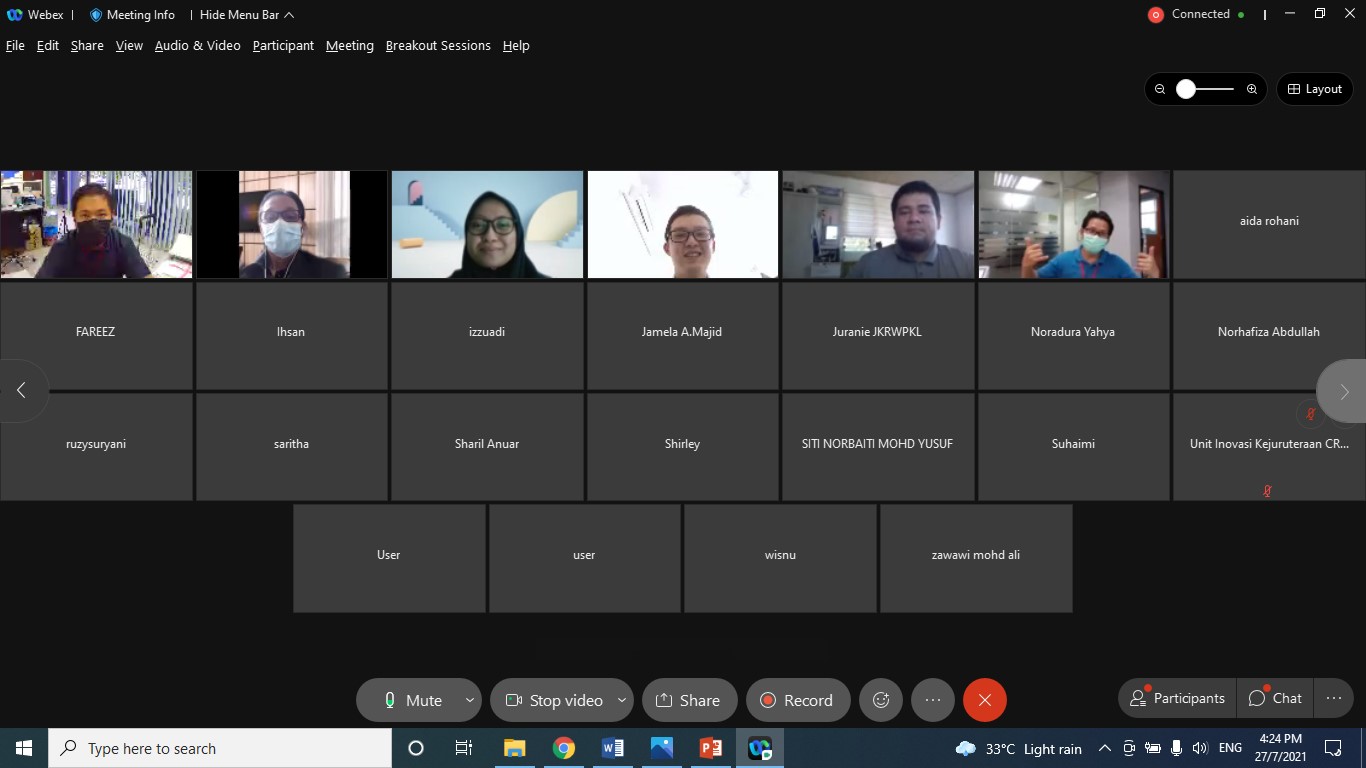Select zawawi mohd ali participant tile
The image size is (1366, 768).
(x=976, y=558)
